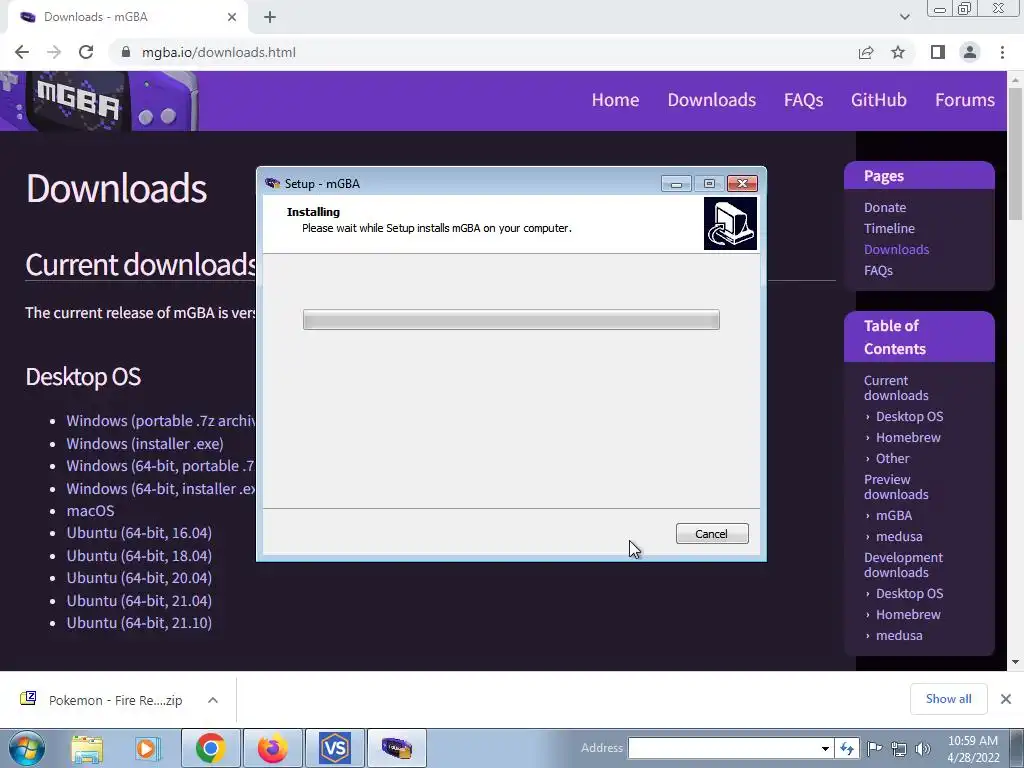Reload the mGBA downloads page
This screenshot has width=1024, height=768.
86,52
